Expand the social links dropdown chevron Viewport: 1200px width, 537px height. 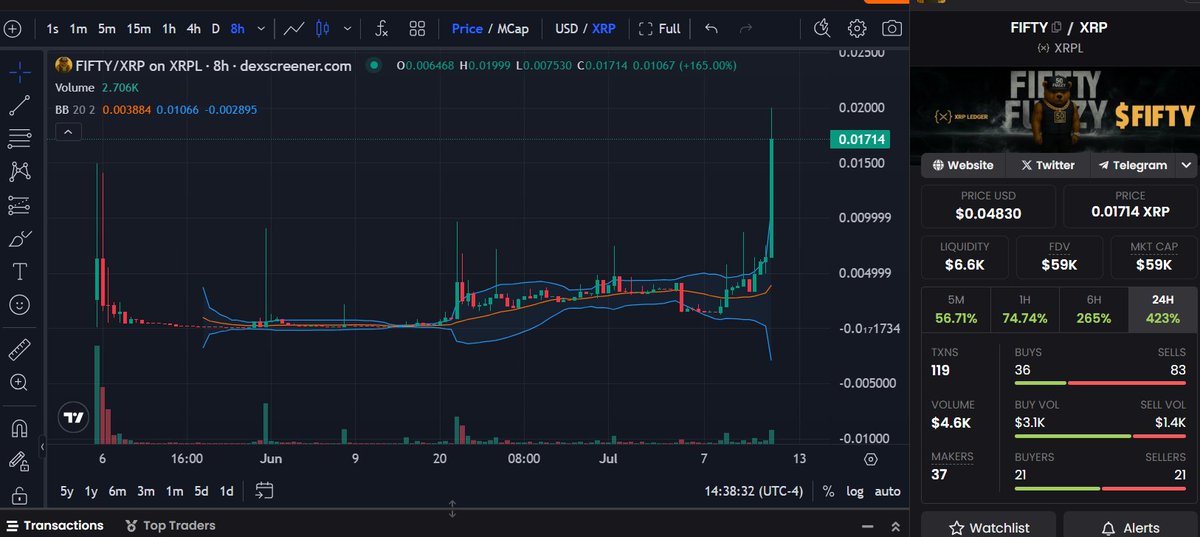[1186, 165]
